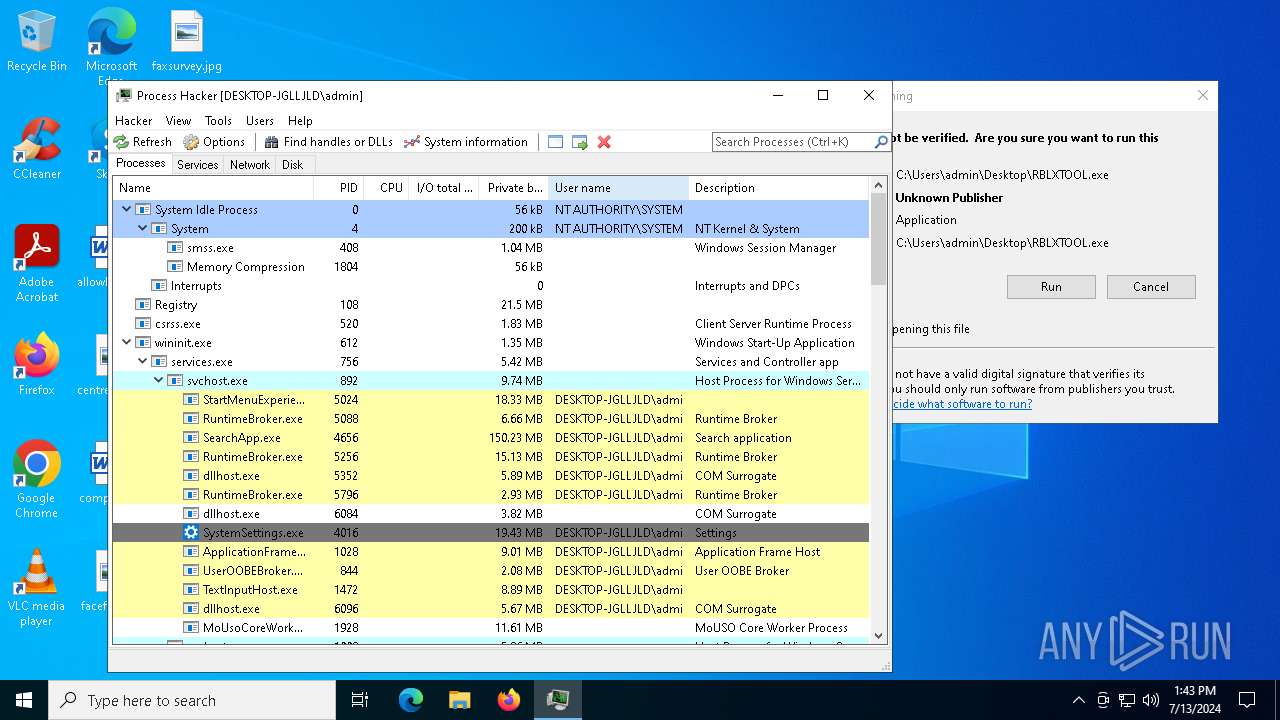1280x720 pixels.
Task: Select RuntimeBroker.exe with PID 5088
Action: click(490, 419)
